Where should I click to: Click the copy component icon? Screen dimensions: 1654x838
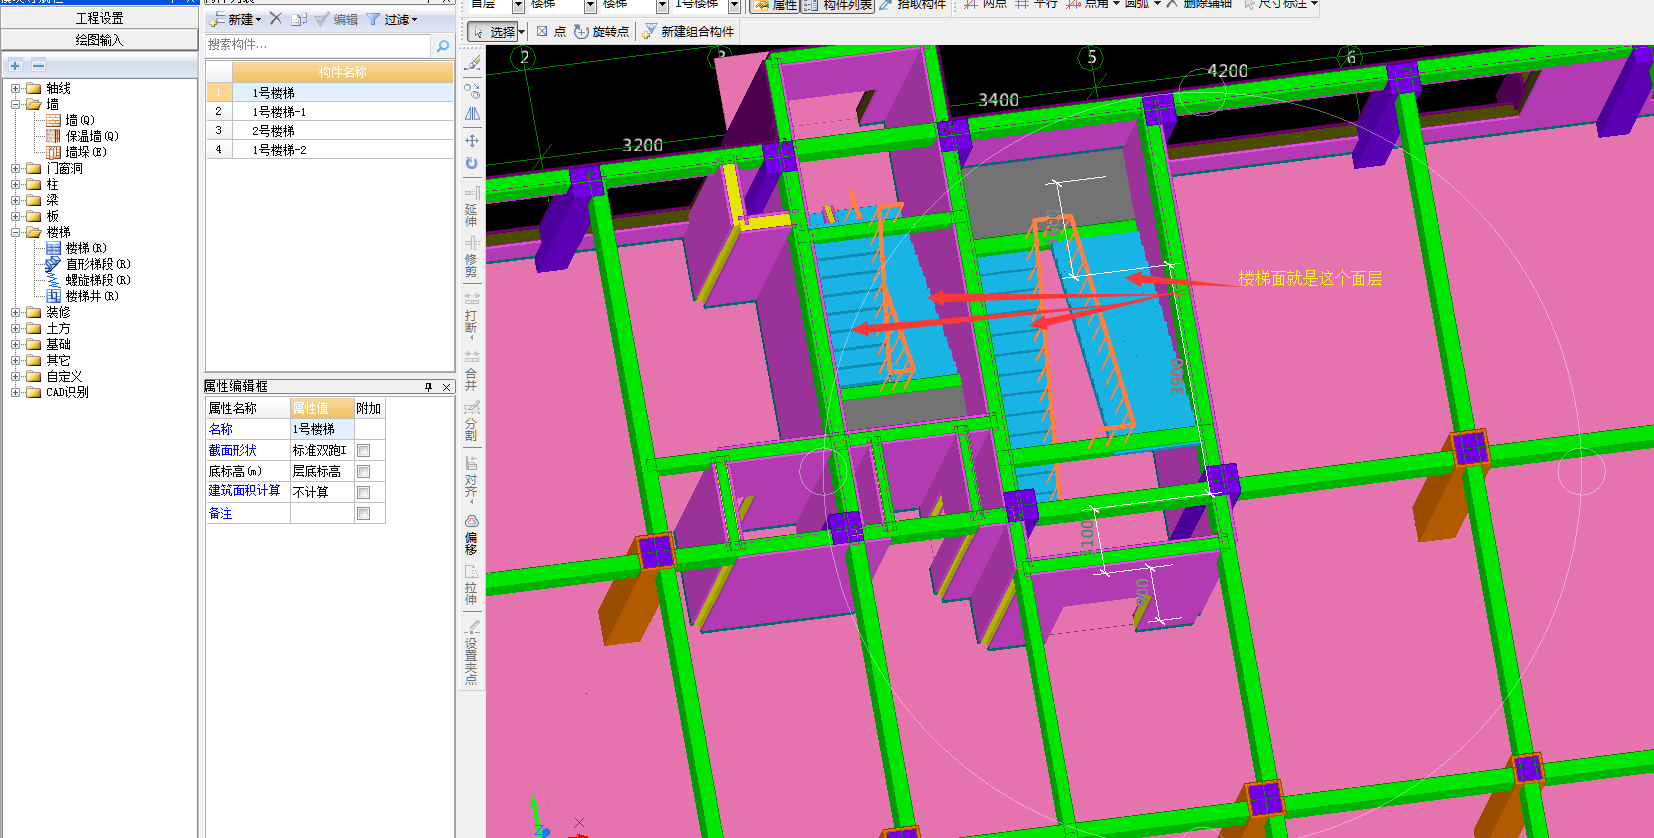coord(299,19)
